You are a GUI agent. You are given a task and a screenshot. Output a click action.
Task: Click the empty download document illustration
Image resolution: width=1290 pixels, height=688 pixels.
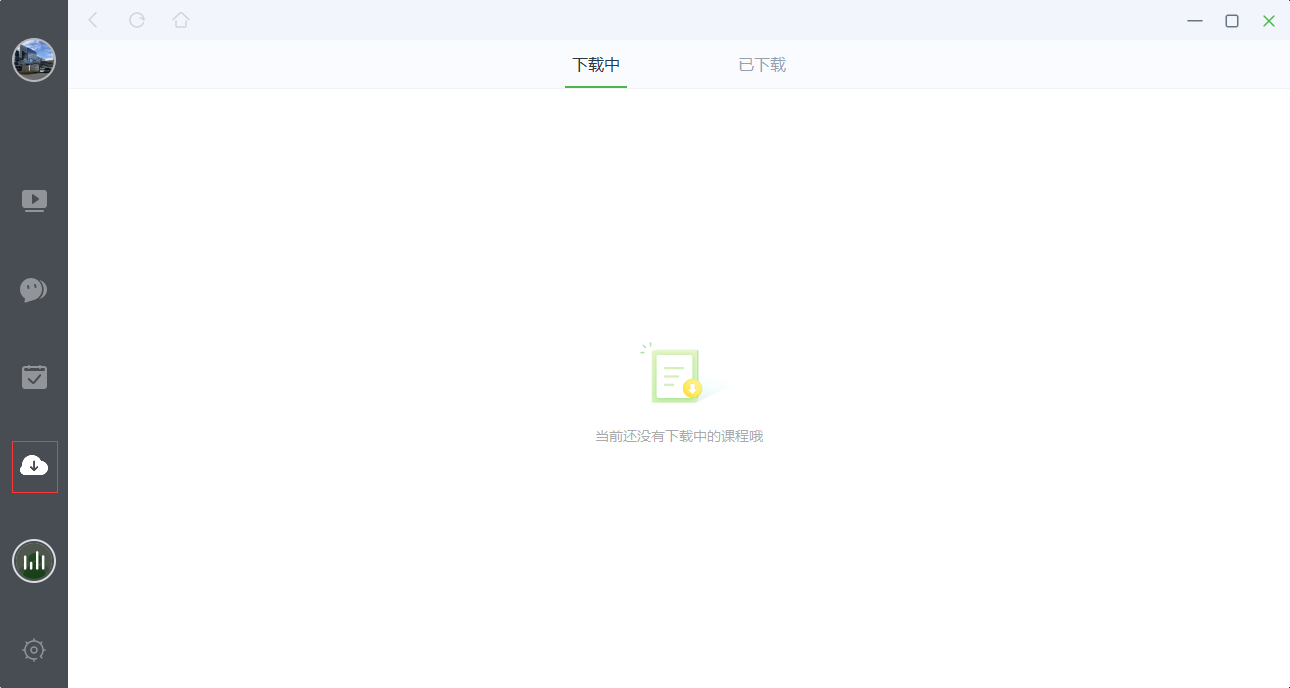point(674,375)
